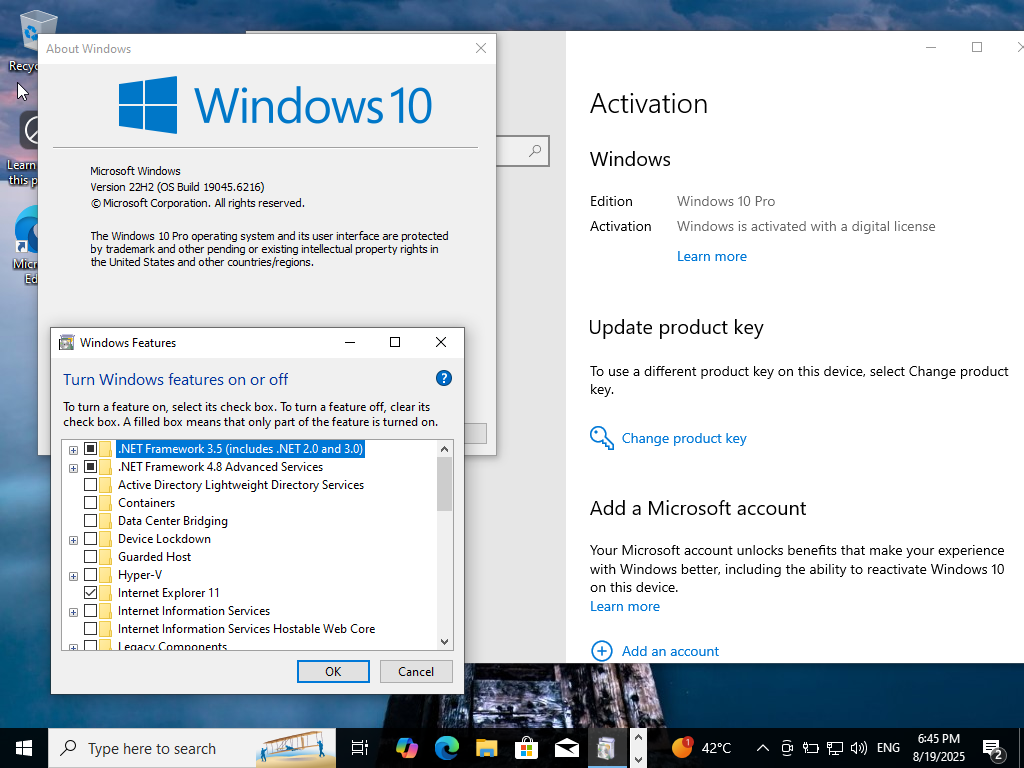The image size is (1024, 768).
Task: Click the features list scroll-up arrow
Action: (445, 449)
